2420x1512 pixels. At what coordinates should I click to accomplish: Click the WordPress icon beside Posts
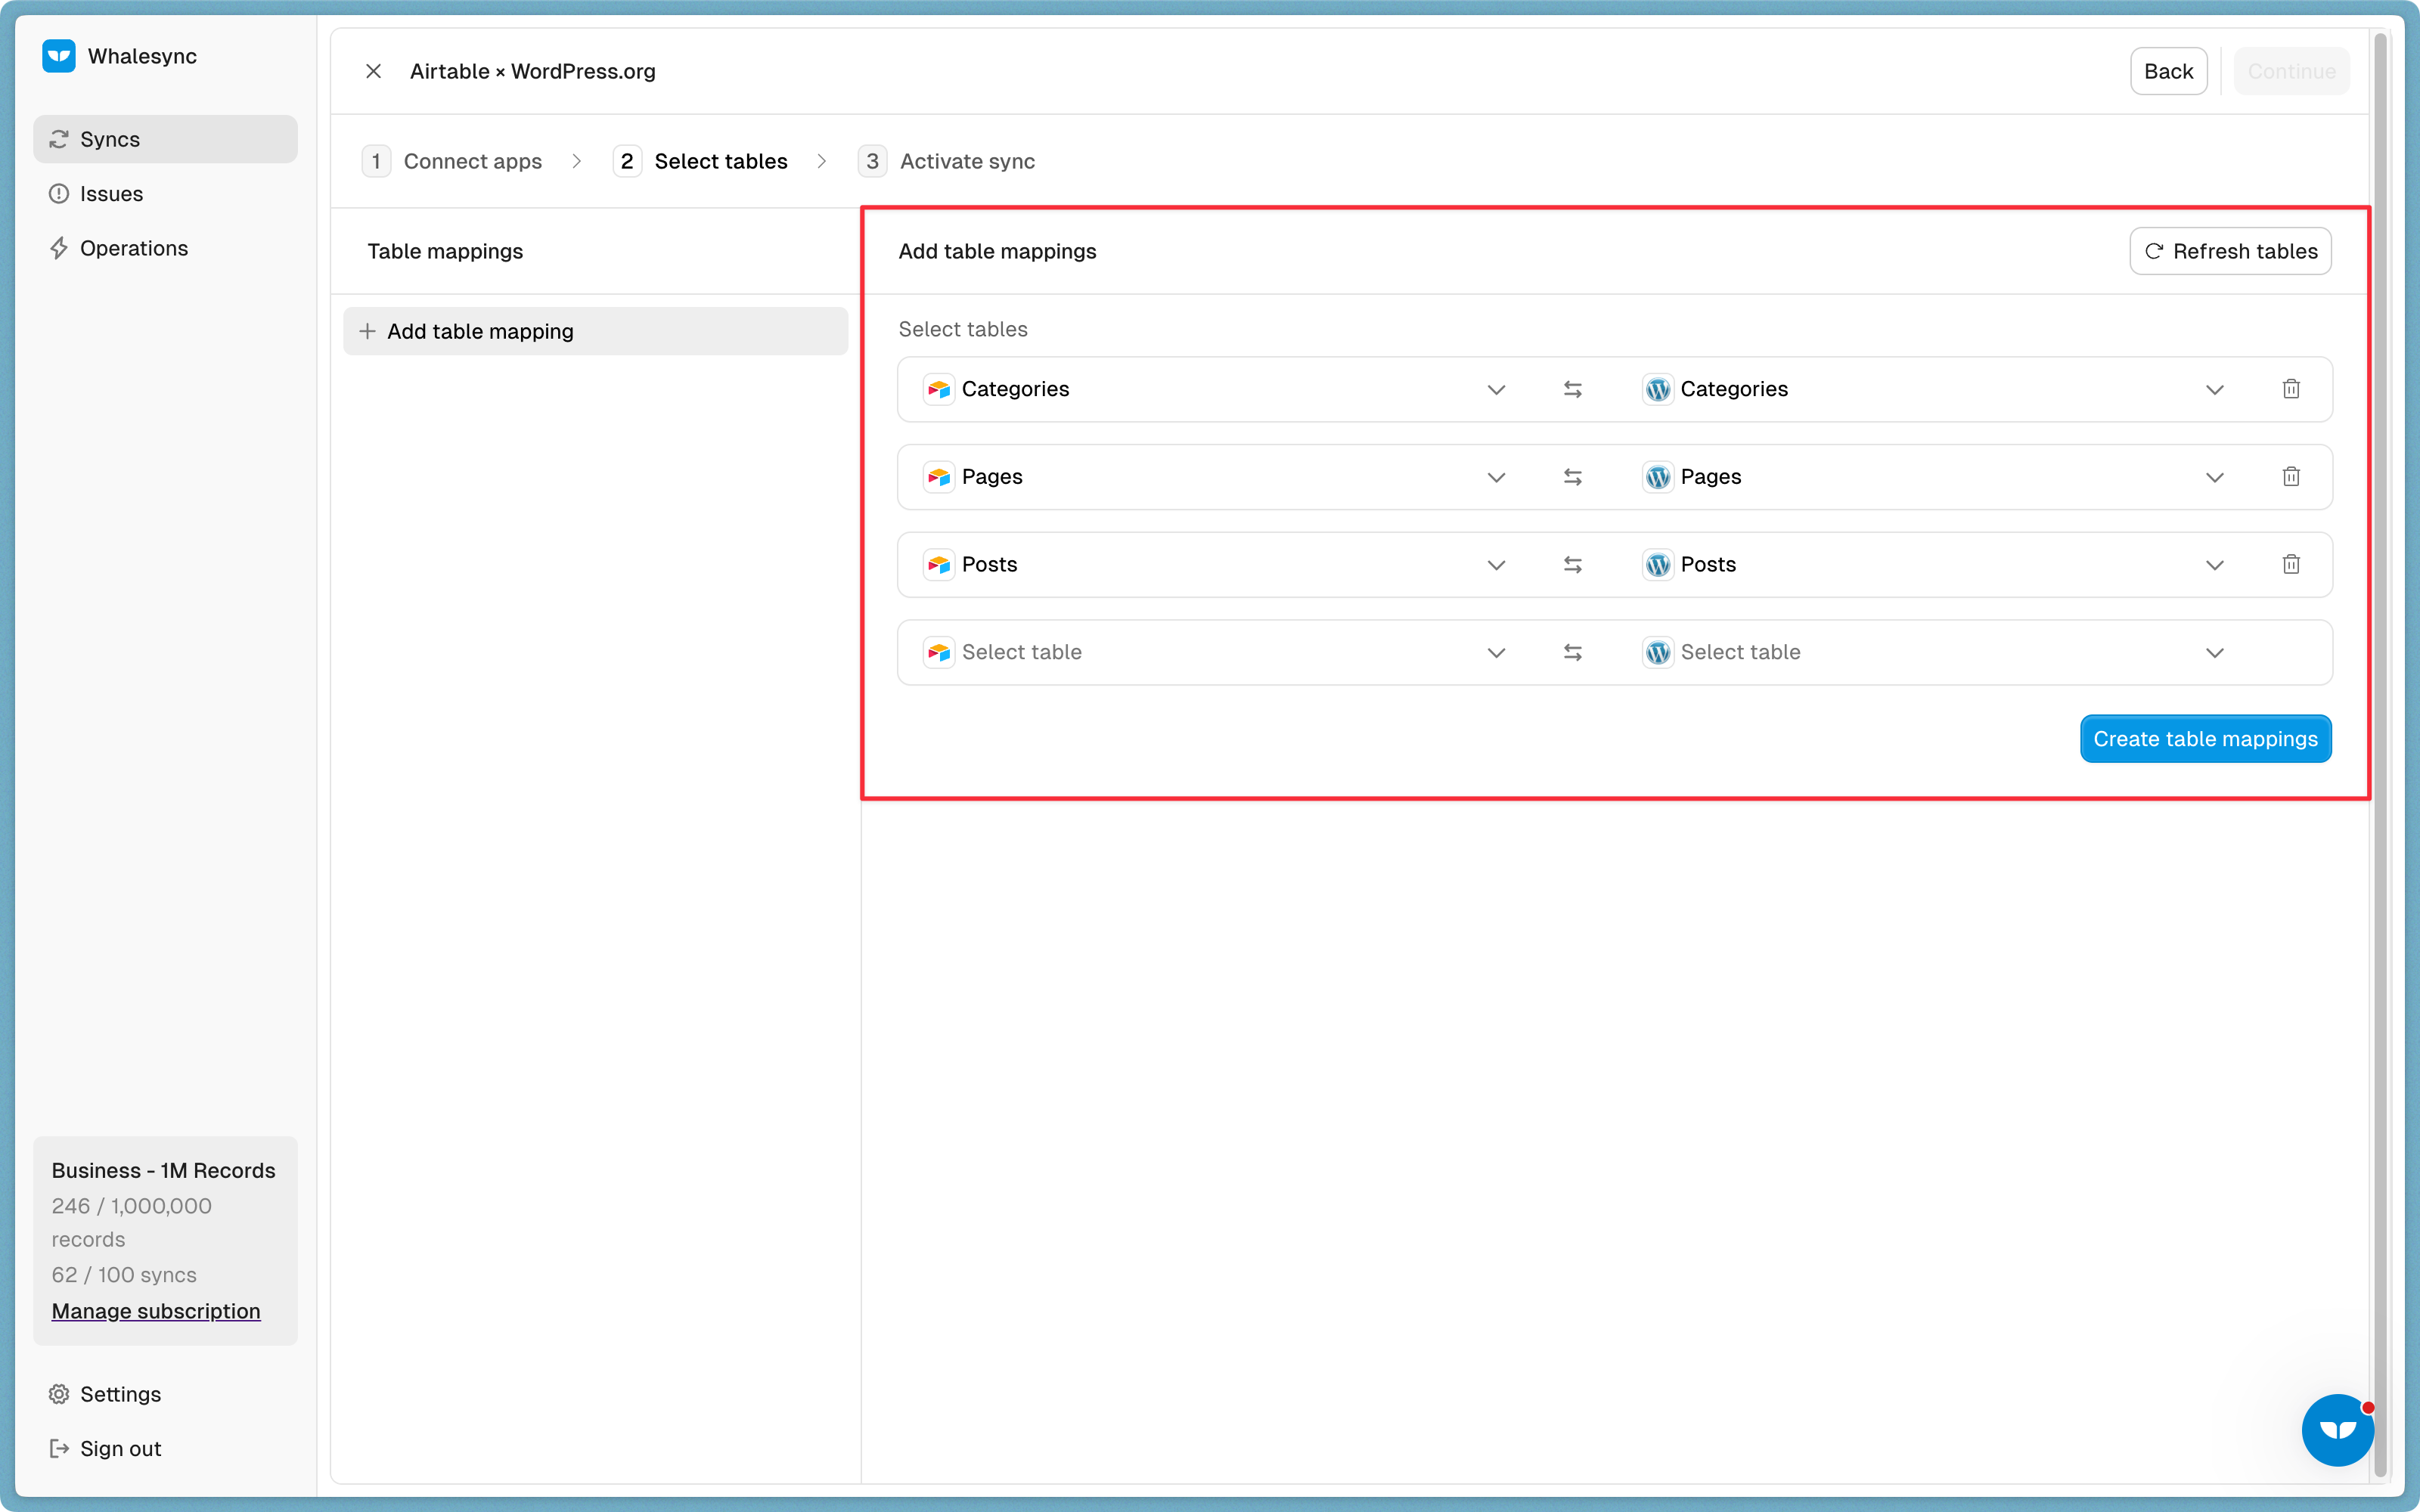click(1657, 565)
